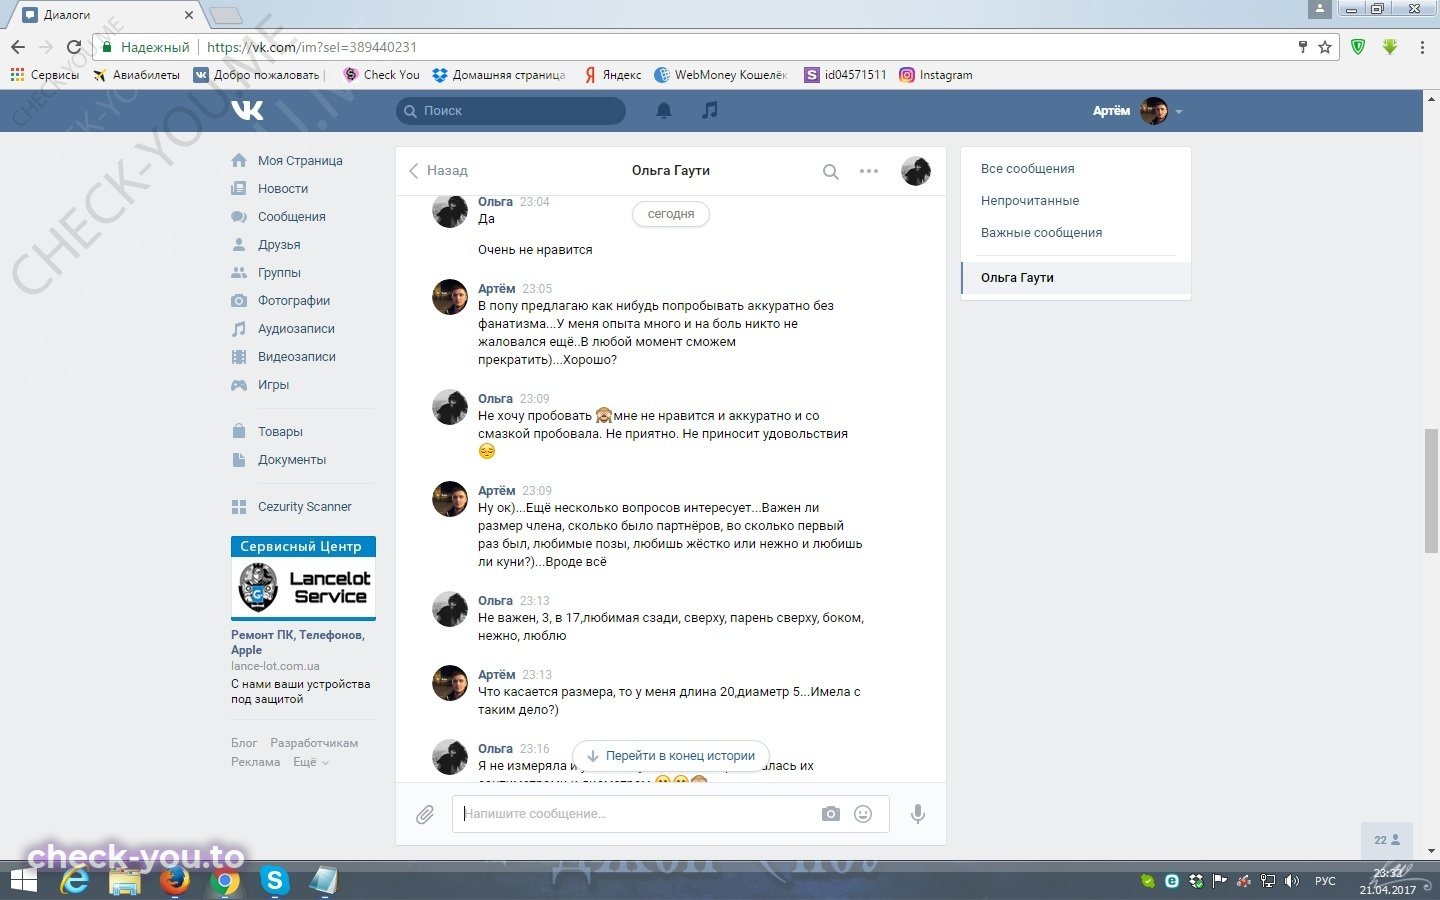Viewport: 1440px width, 900px height.
Task: Click the page vertical scrollbar thumb
Action: (x=1431, y=490)
